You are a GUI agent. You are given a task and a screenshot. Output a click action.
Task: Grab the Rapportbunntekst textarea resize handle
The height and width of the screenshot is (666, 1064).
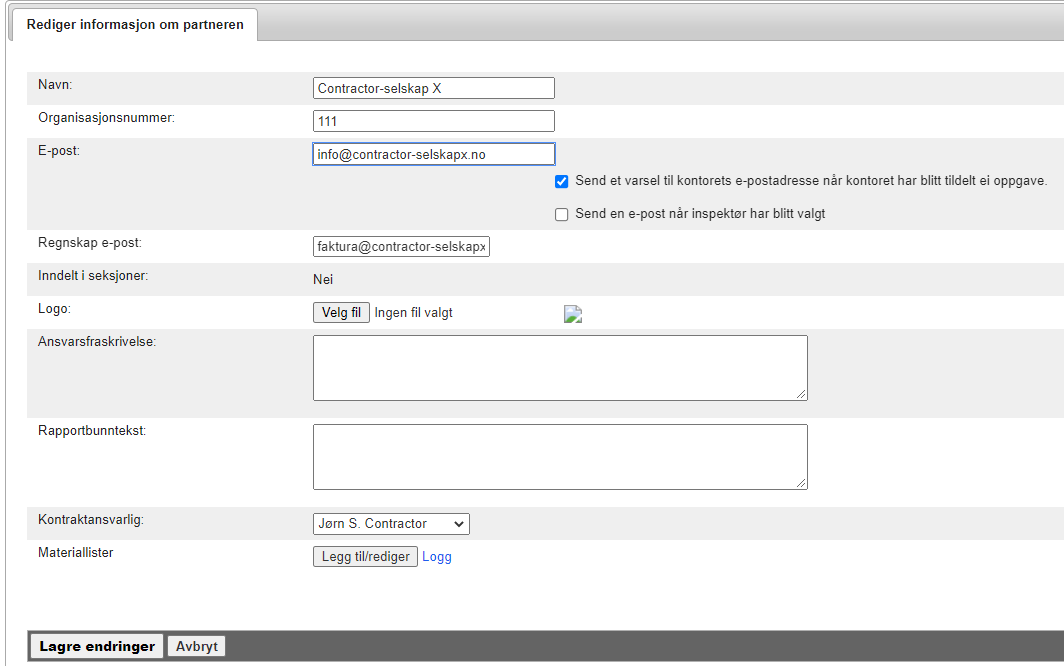801,483
